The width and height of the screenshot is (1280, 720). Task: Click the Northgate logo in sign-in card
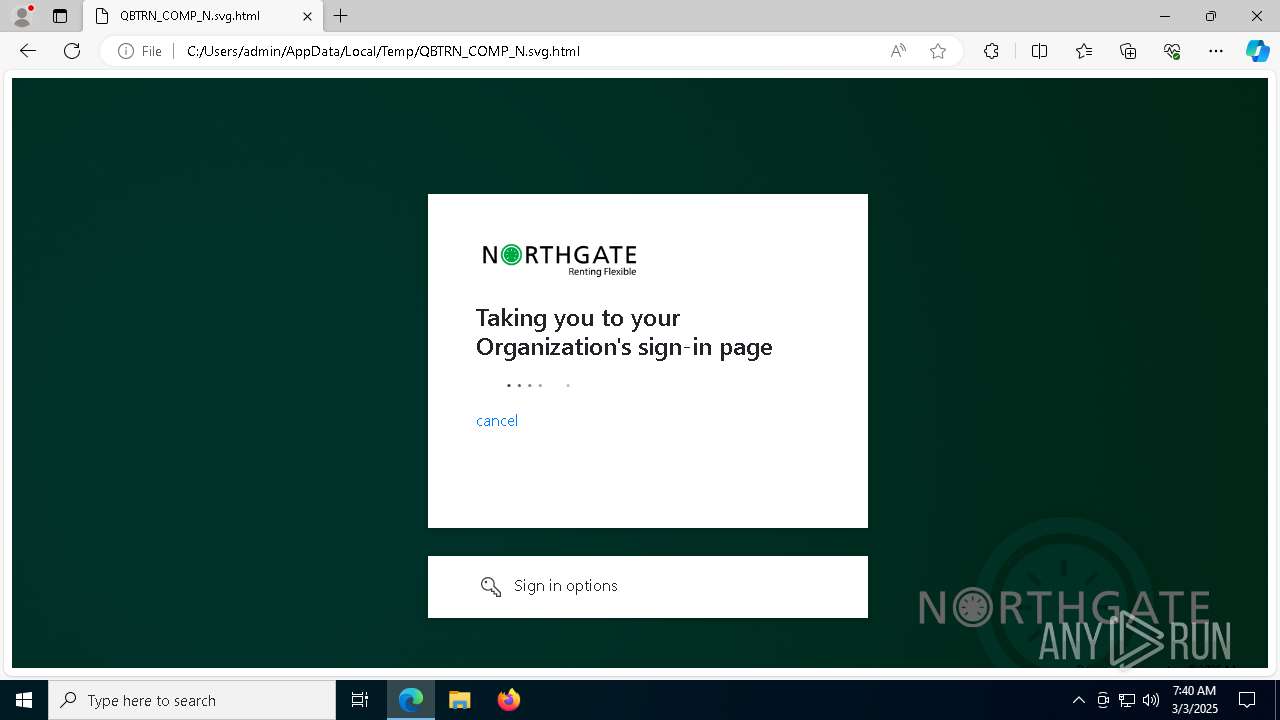pos(559,260)
